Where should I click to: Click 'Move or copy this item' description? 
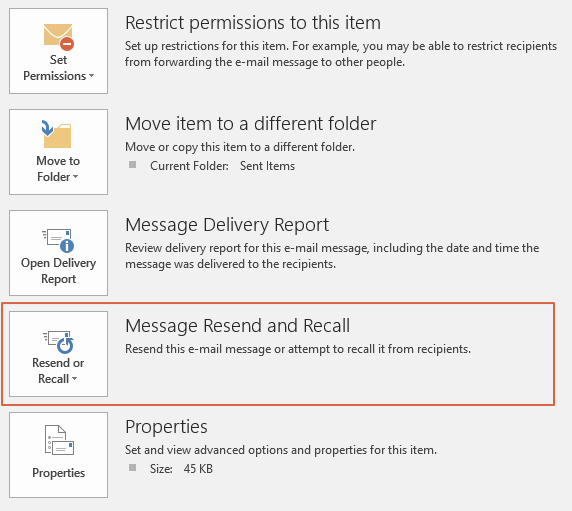coord(240,147)
